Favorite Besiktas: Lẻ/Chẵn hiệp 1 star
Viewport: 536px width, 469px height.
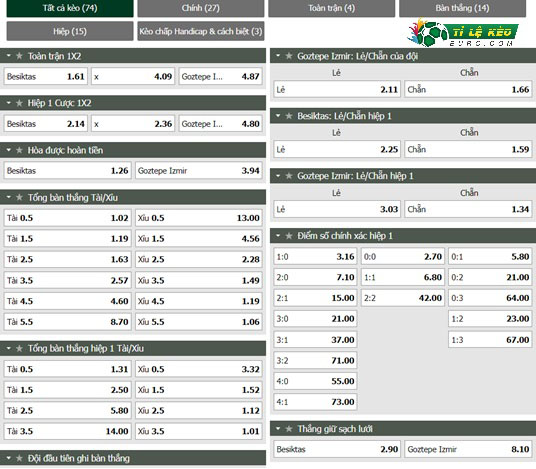[x=289, y=116]
